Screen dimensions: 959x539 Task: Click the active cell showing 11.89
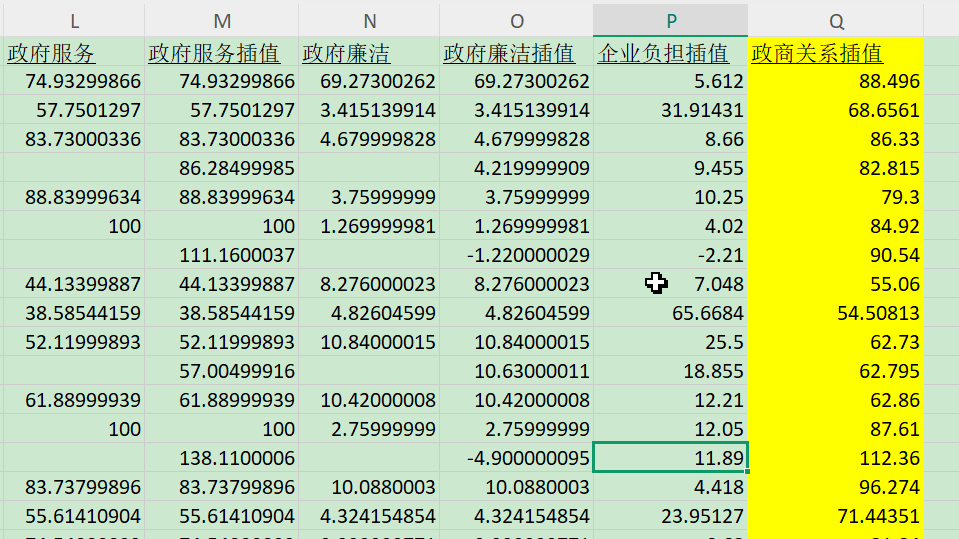coord(670,458)
